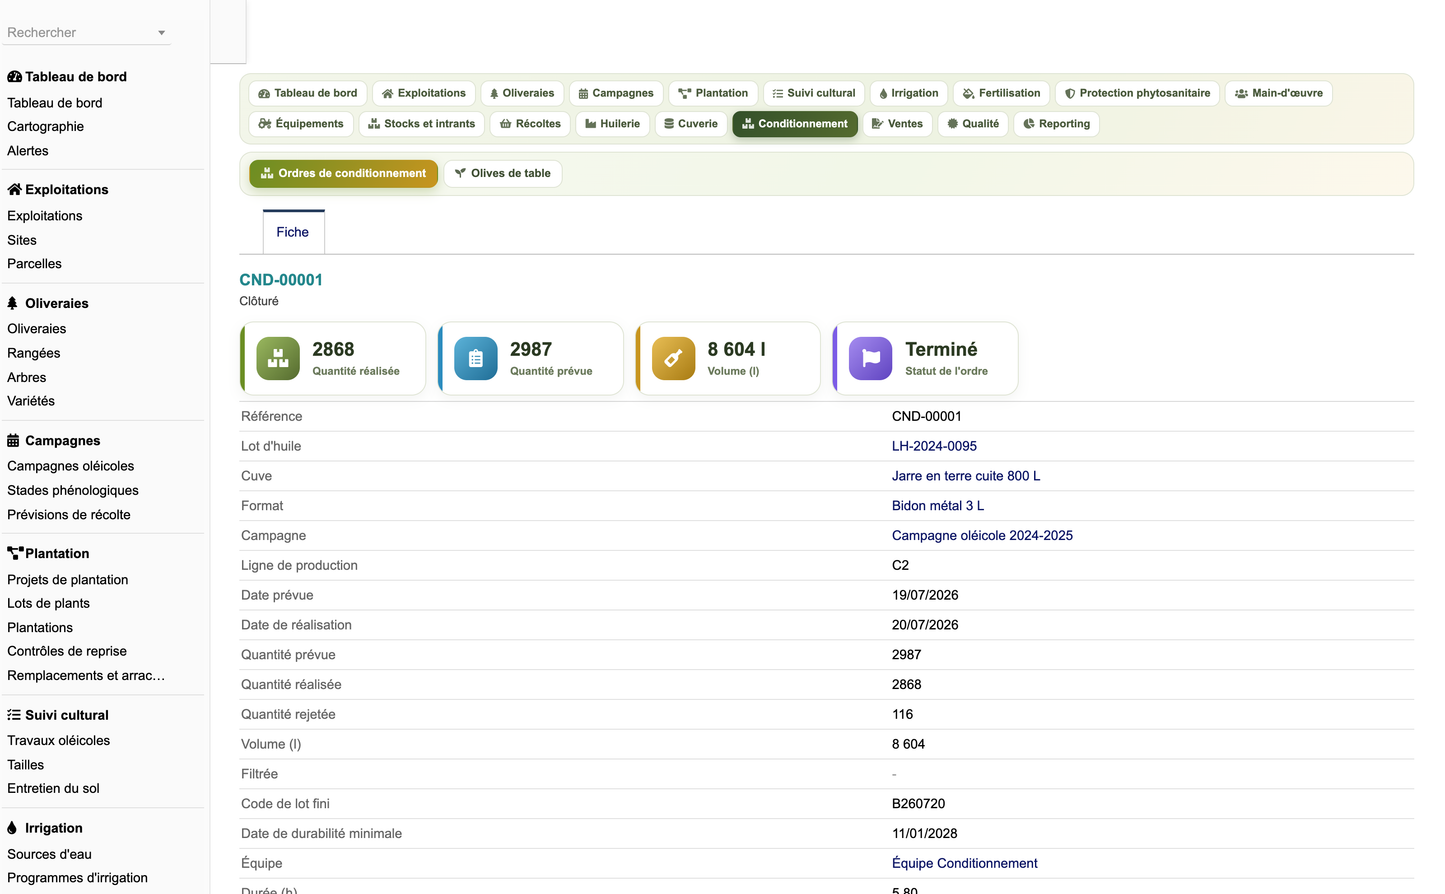Open Tailles in the sidebar

pyautogui.click(x=26, y=765)
